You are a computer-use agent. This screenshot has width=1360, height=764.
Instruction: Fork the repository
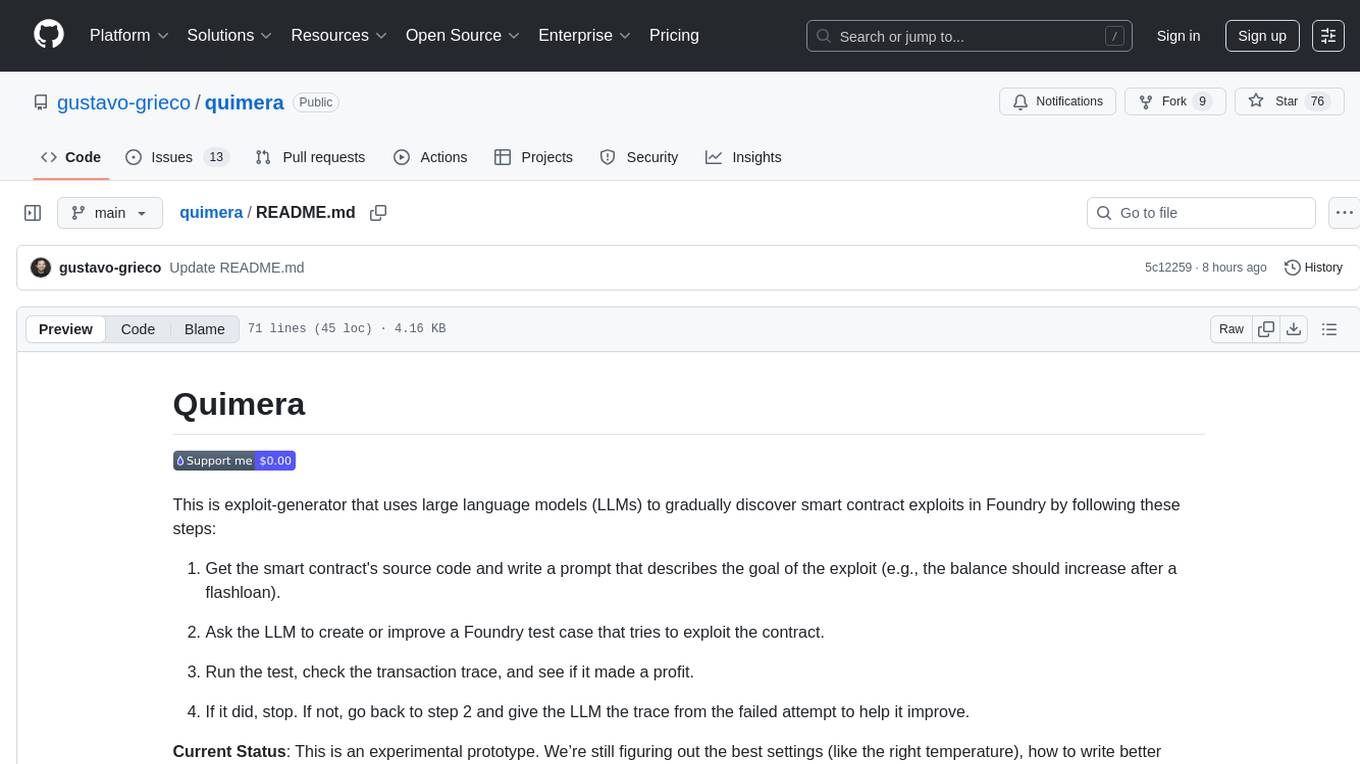pos(1175,101)
